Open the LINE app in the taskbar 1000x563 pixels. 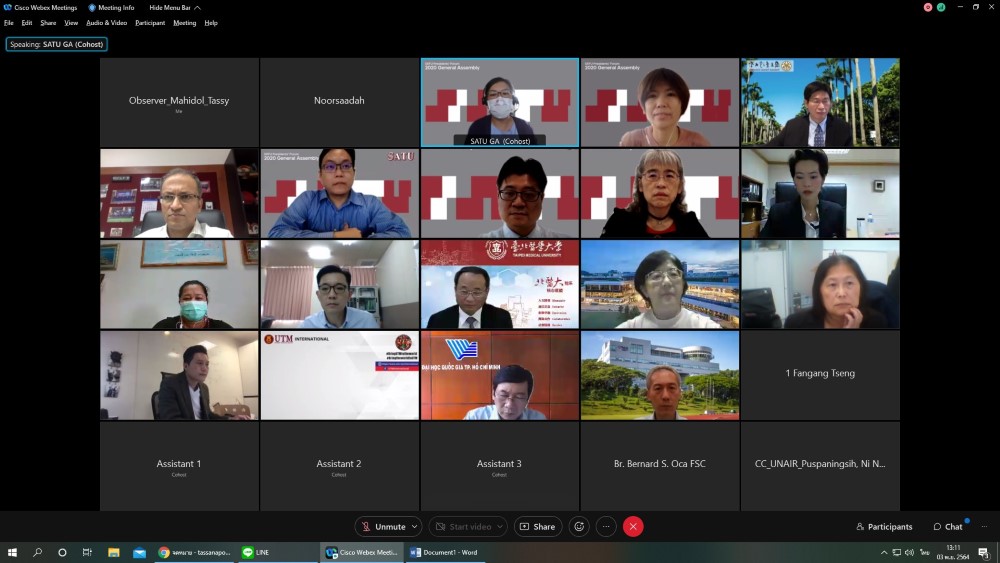coord(257,552)
